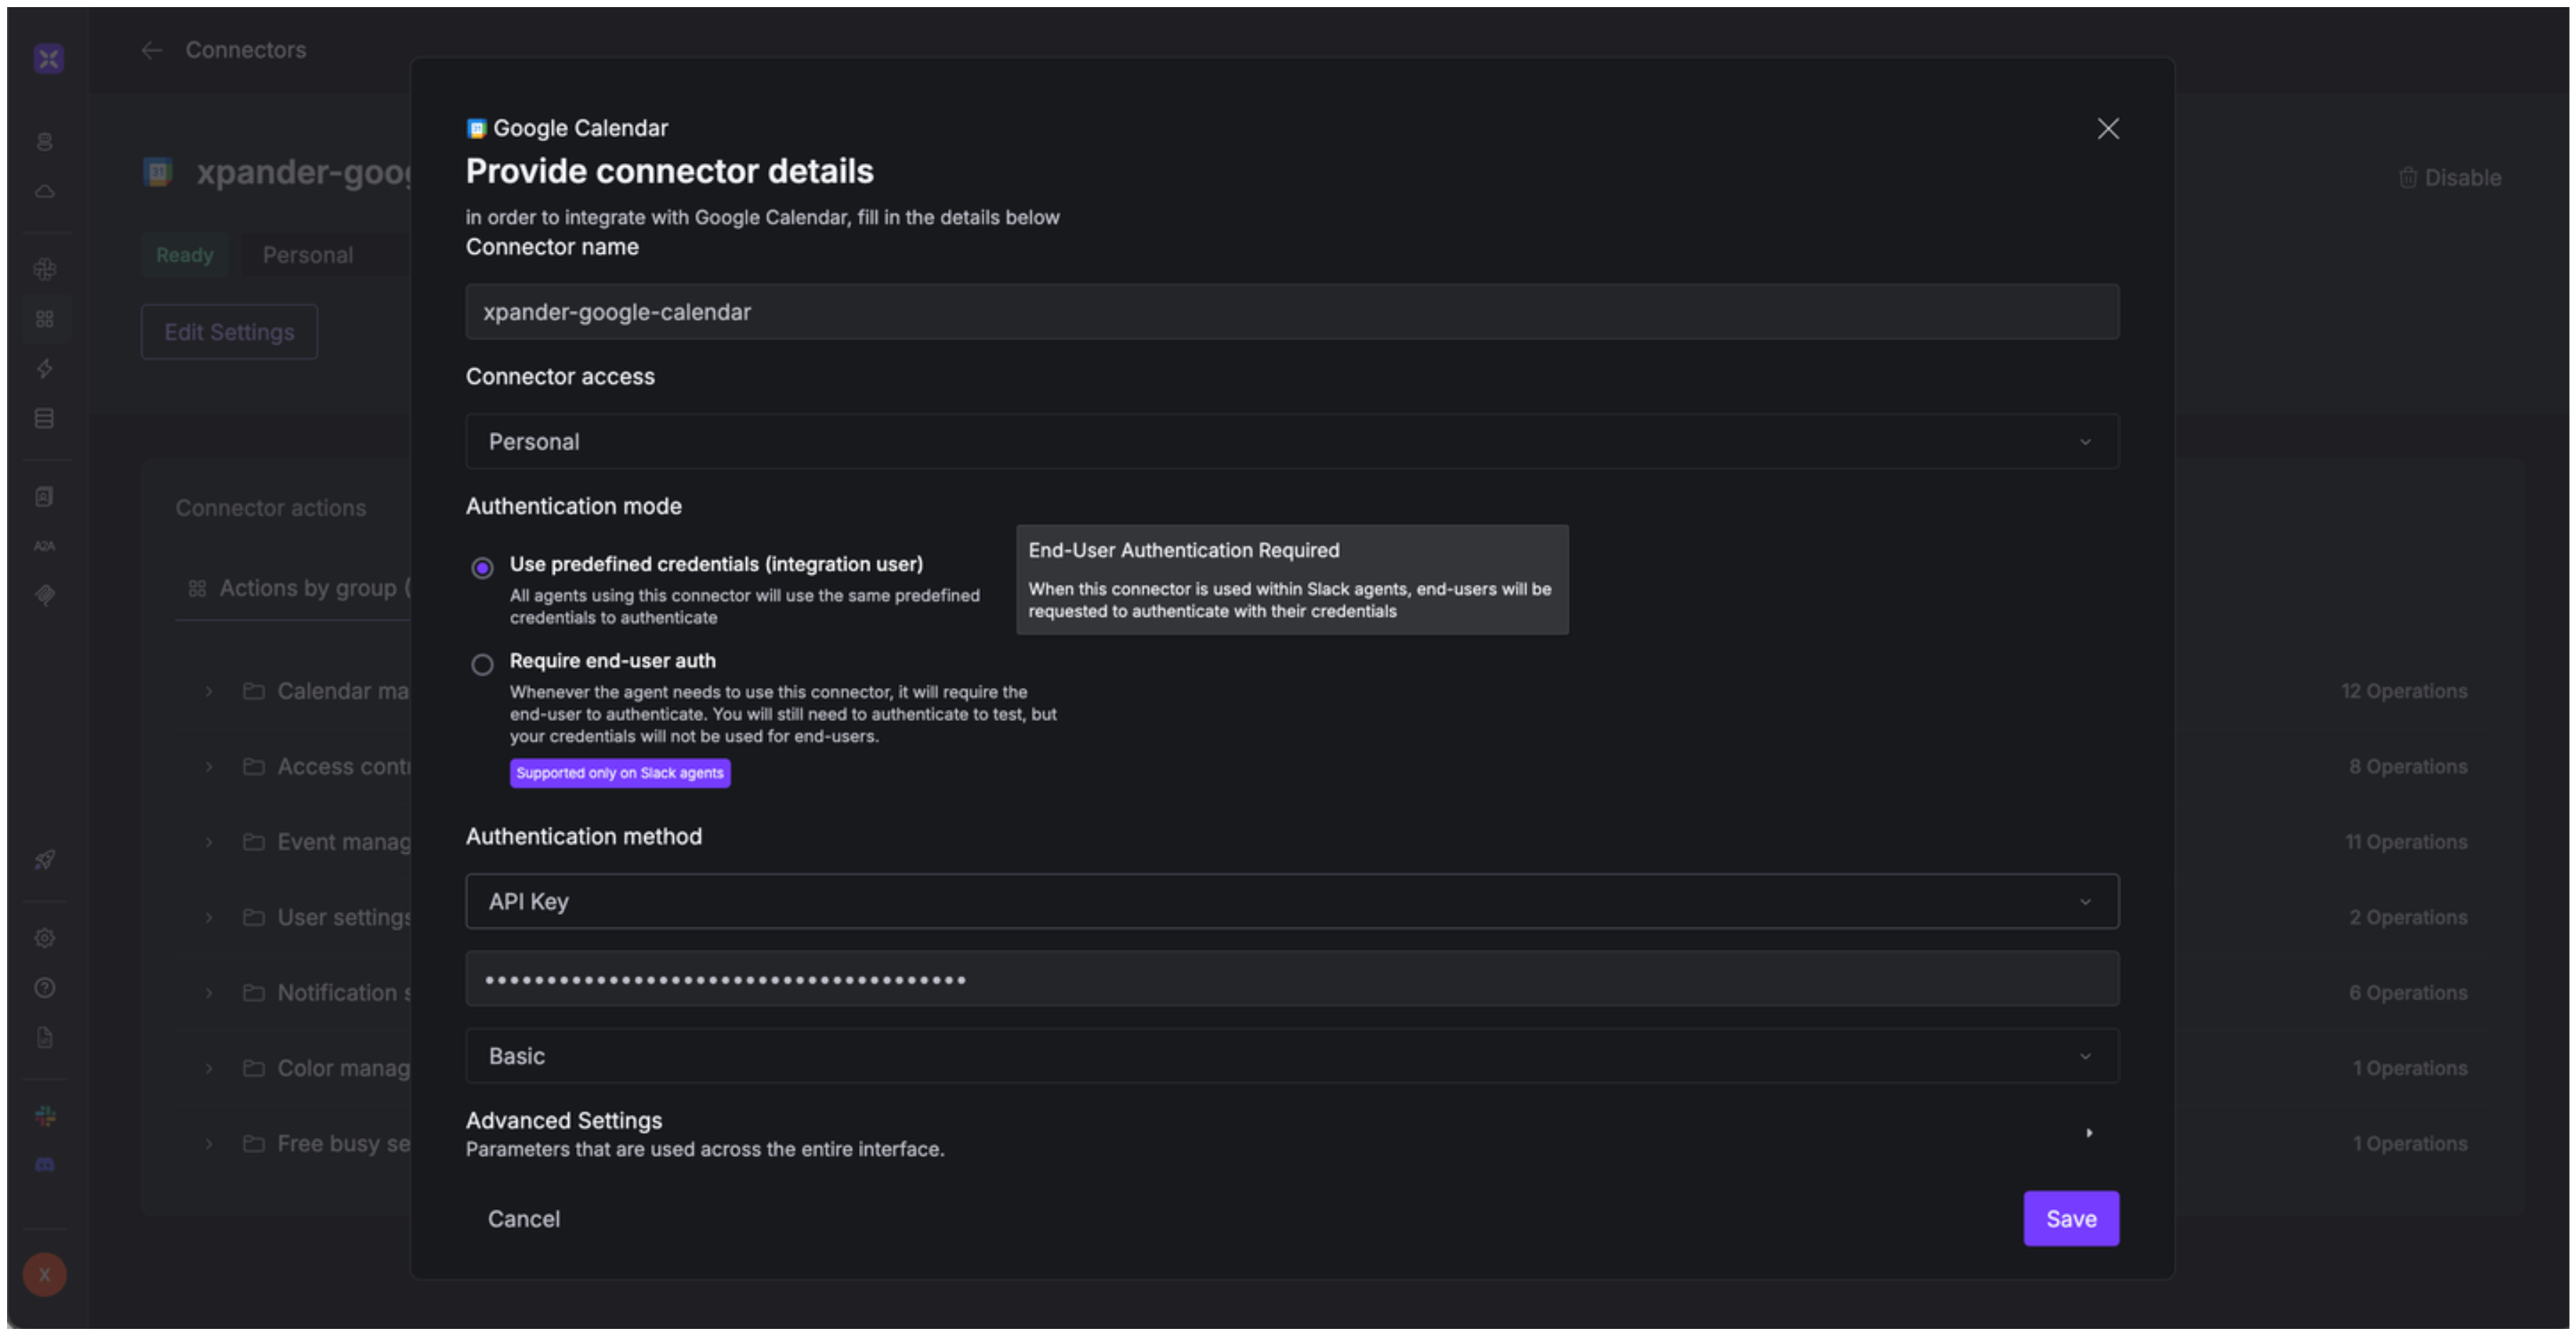Select Use predefined credentials radio option
Image resolution: width=2576 pixels, height=1336 pixels.
(482, 568)
